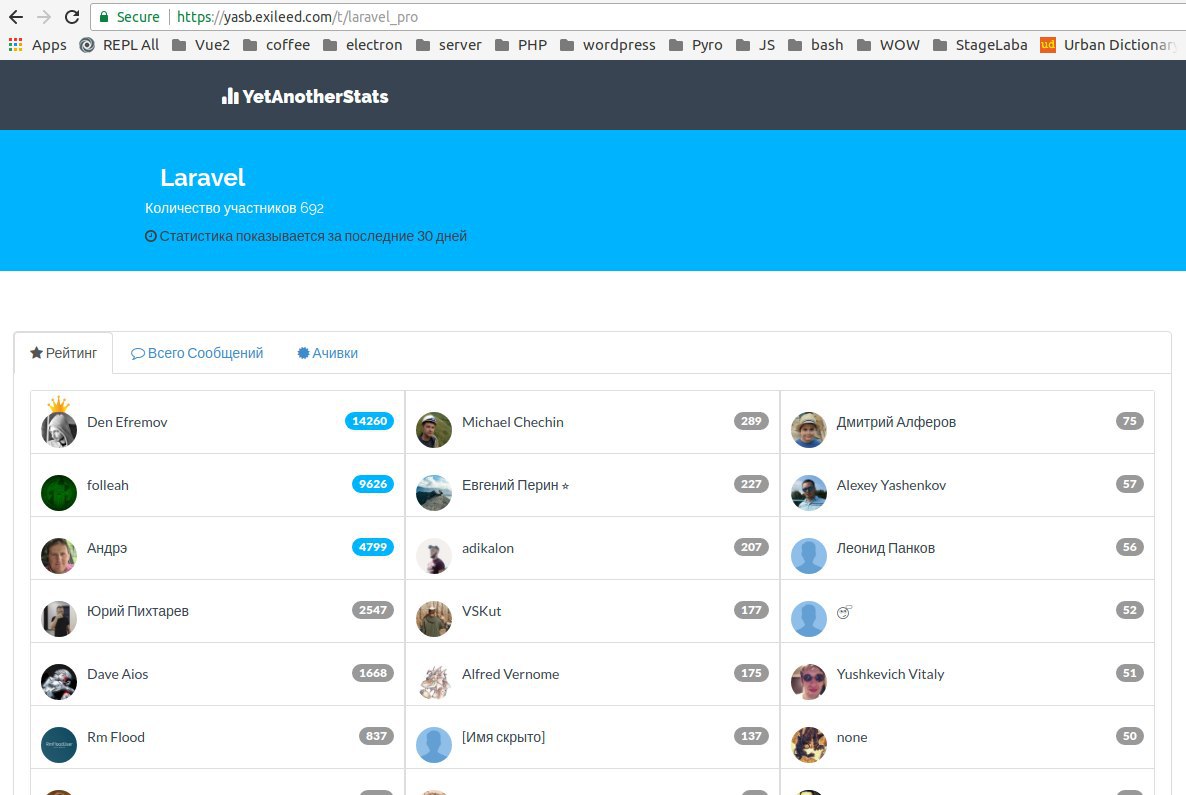
Task: Open the server bookmark folder
Action: [x=449, y=45]
